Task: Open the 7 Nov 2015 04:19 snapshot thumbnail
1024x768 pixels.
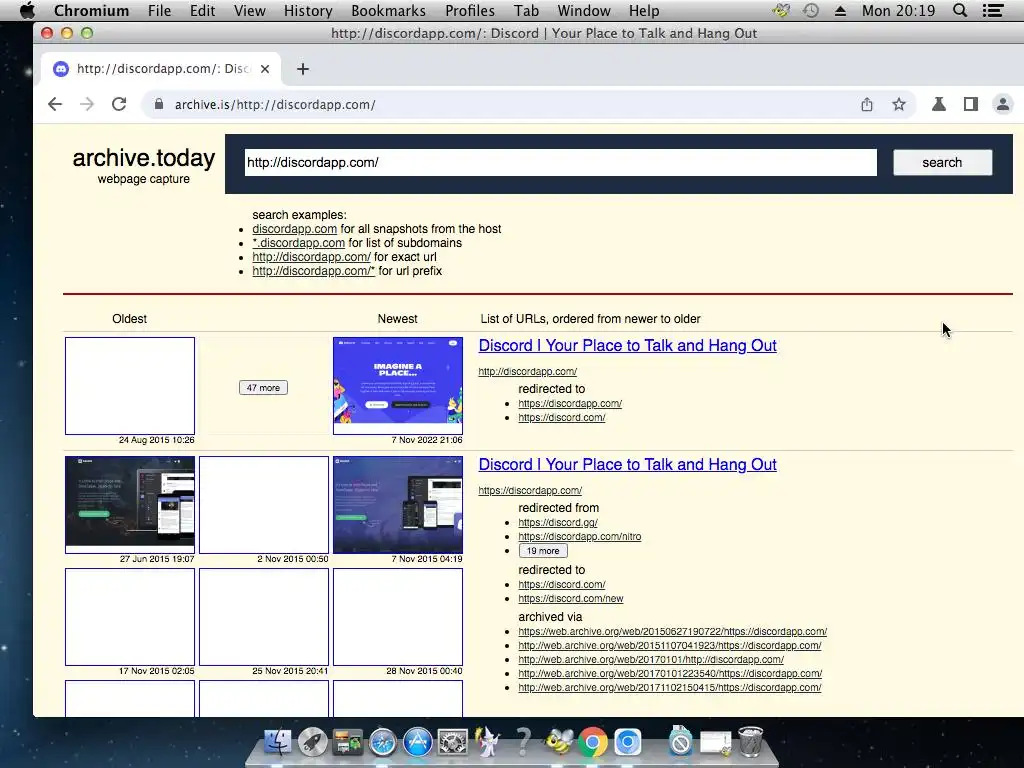Action: tap(398, 505)
